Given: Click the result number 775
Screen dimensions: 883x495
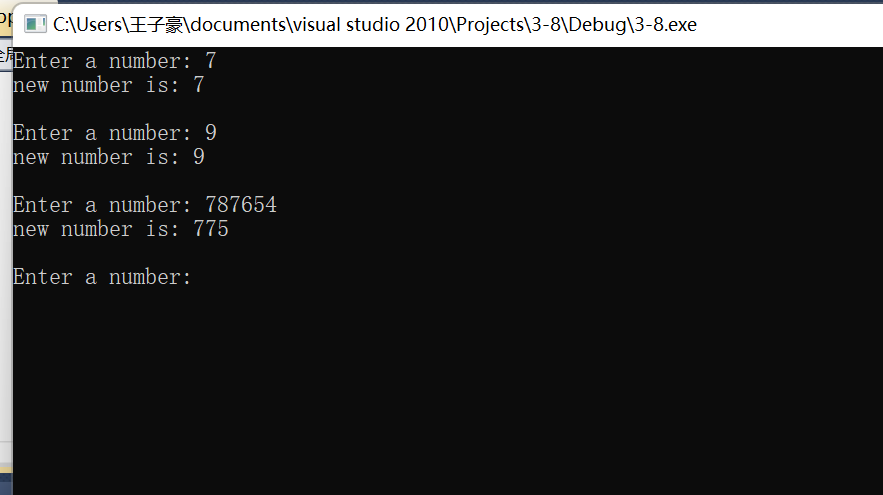Looking at the screenshot, I should [x=211, y=229].
